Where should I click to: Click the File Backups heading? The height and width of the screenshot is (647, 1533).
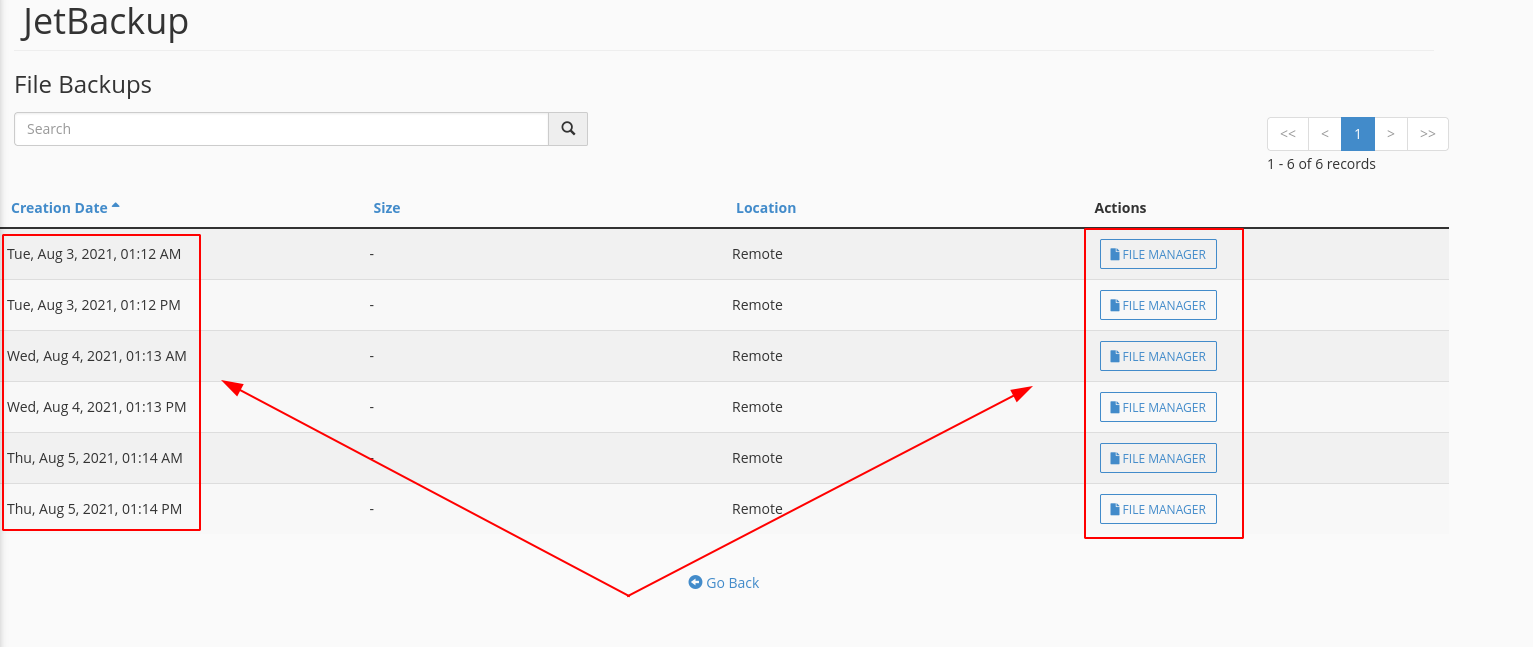click(83, 85)
